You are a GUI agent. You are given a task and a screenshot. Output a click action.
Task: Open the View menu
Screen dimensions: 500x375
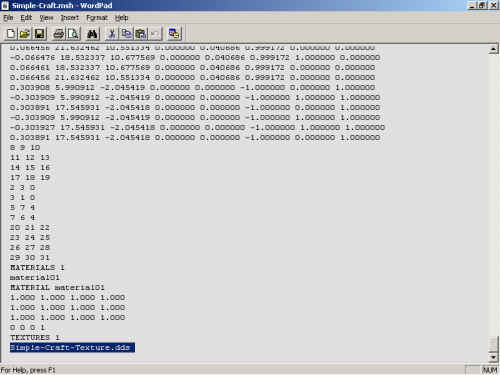(46, 18)
